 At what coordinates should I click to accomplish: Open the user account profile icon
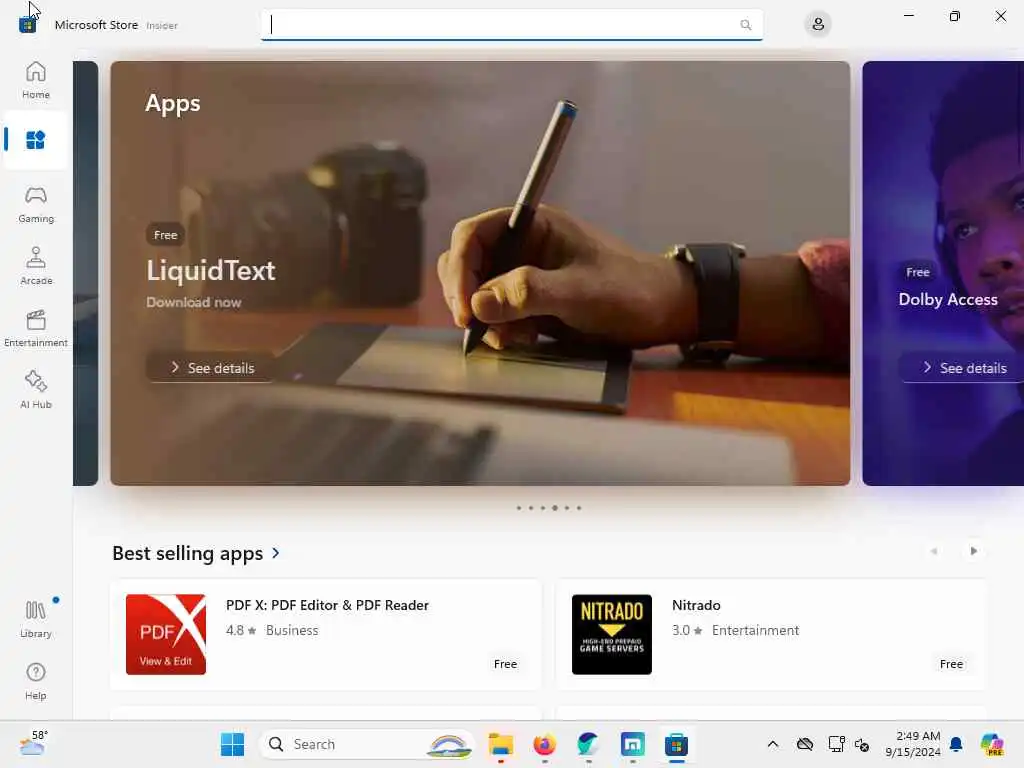click(x=818, y=25)
